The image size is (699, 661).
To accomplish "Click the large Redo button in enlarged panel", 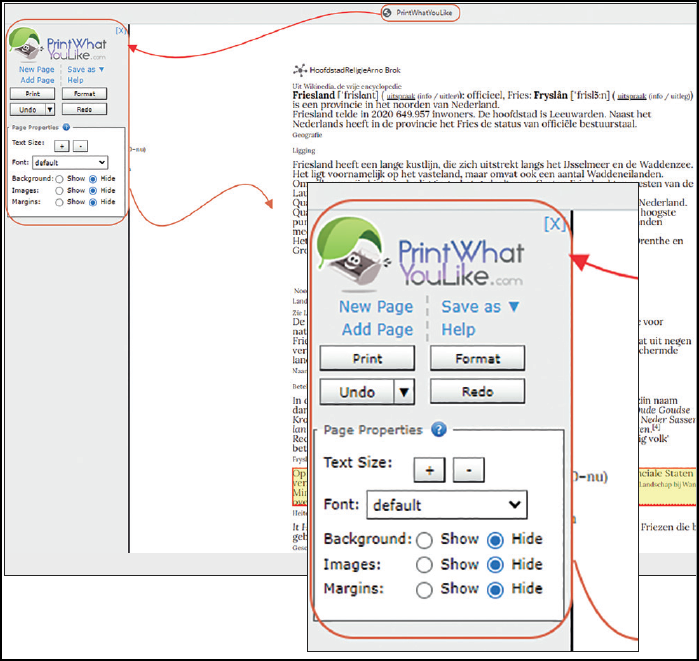I will click(477, 392).
